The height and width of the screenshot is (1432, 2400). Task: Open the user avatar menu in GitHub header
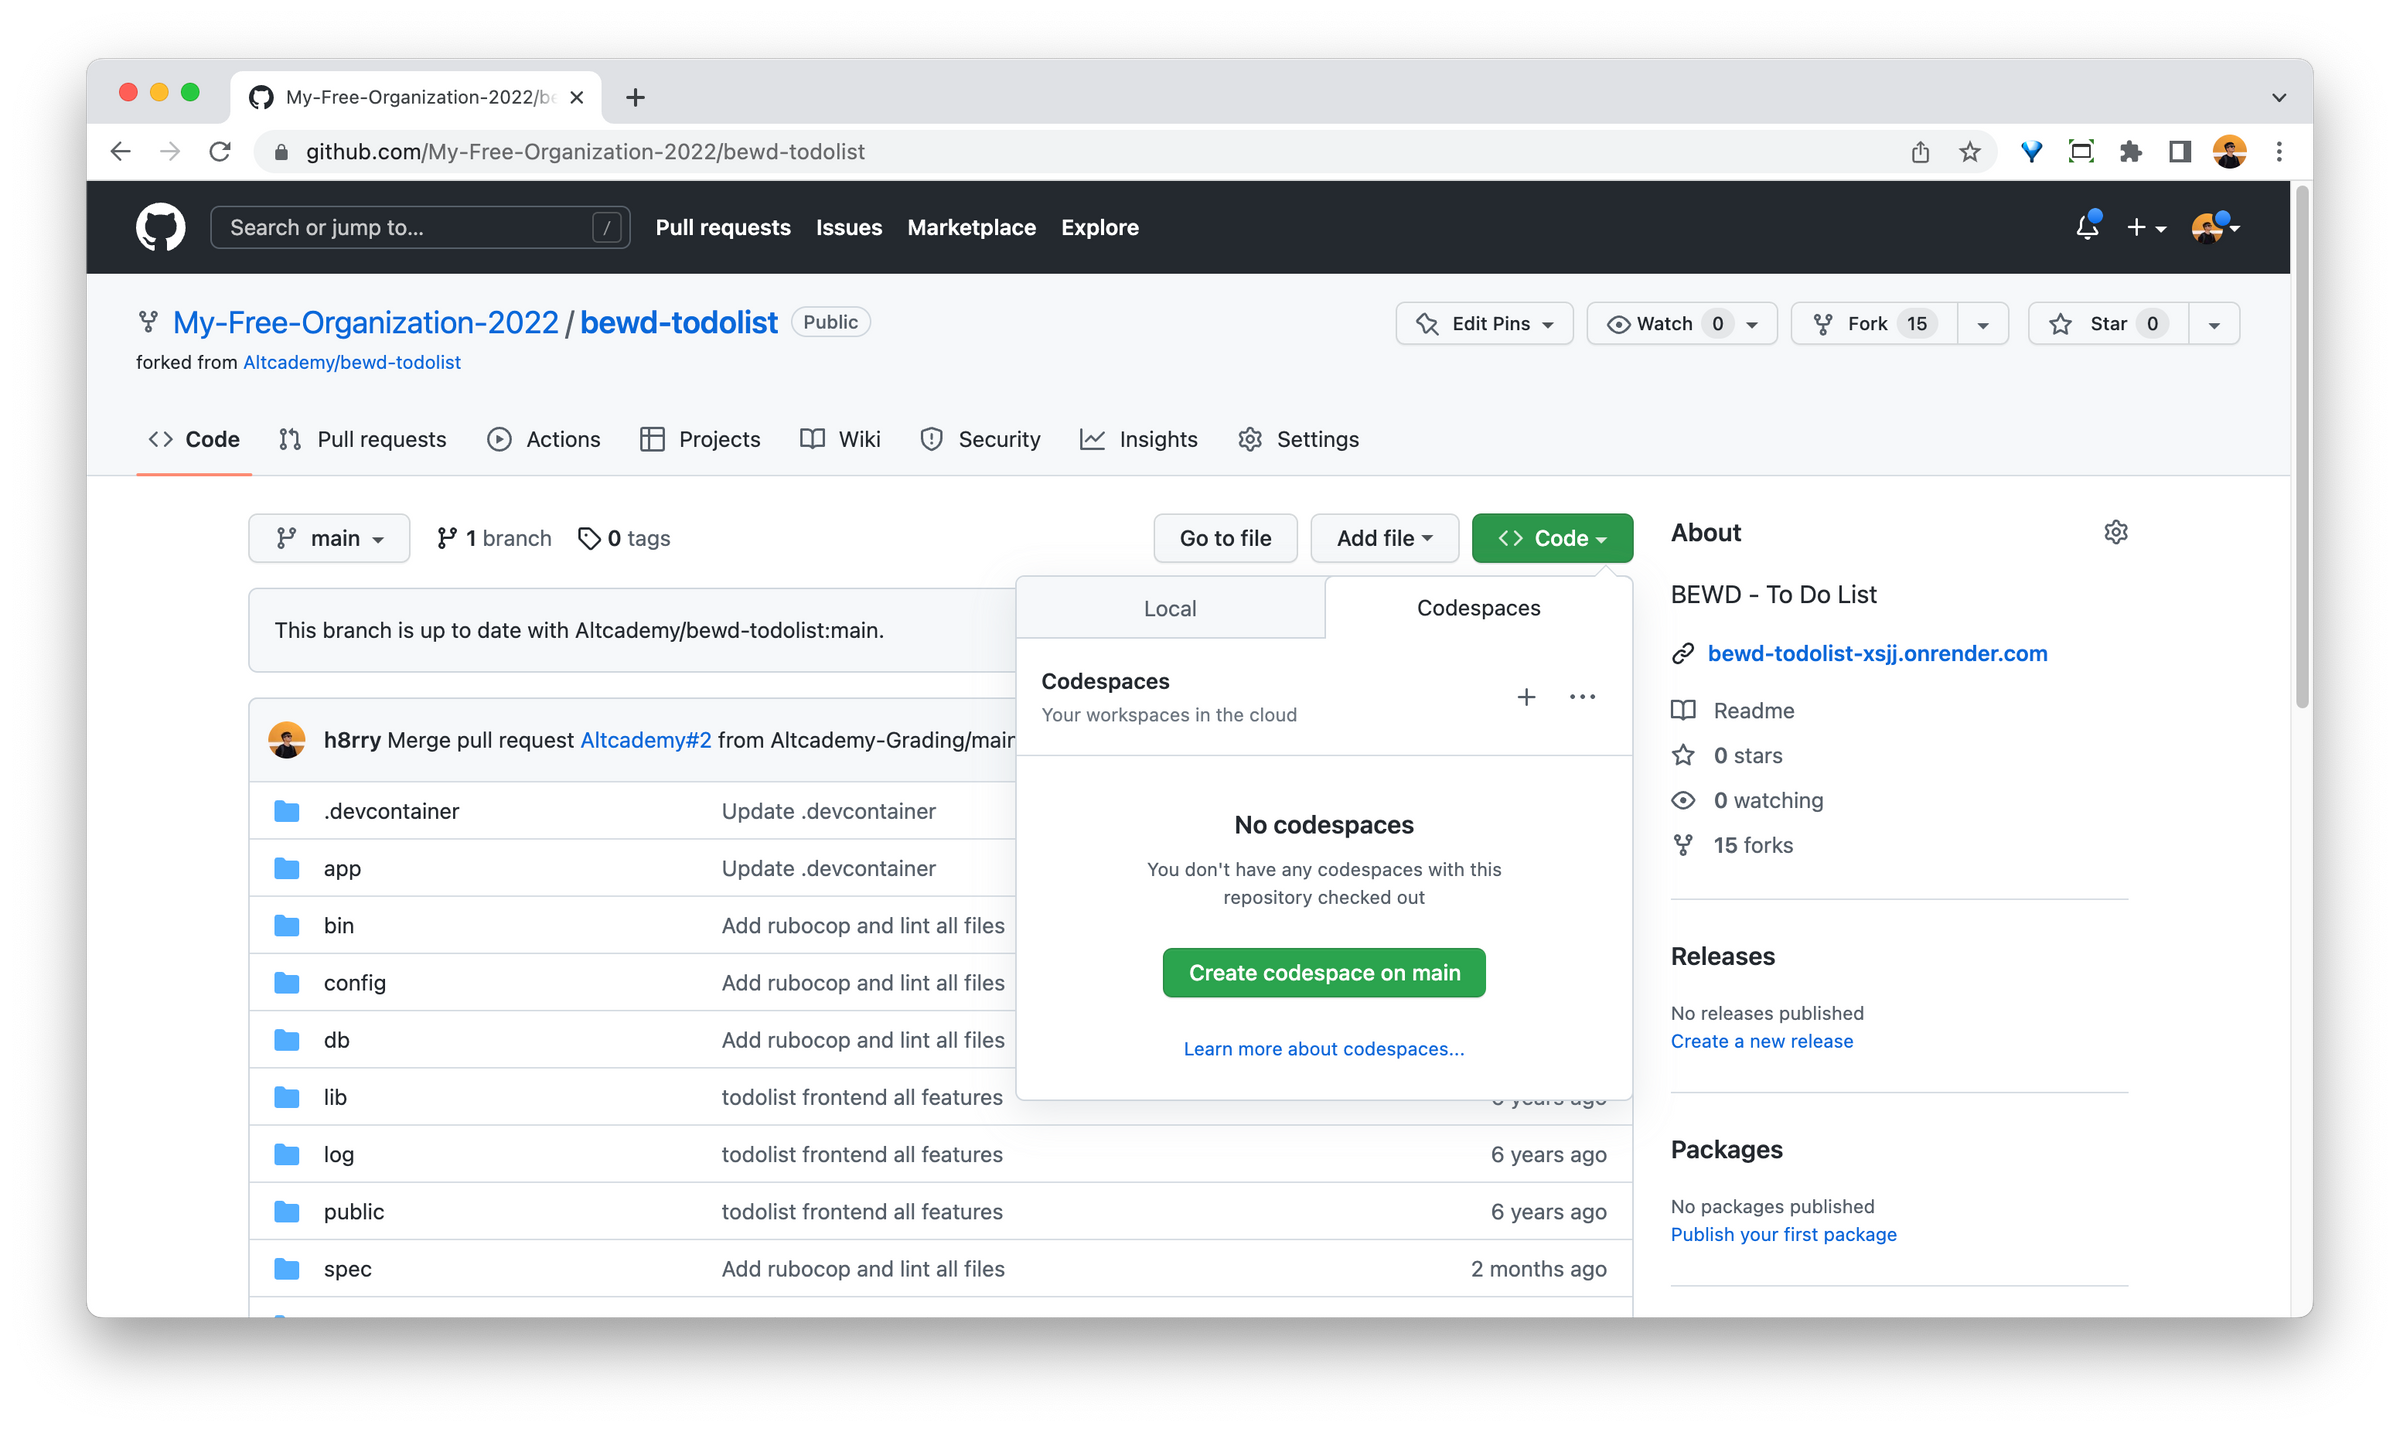tap(2215, 227)
